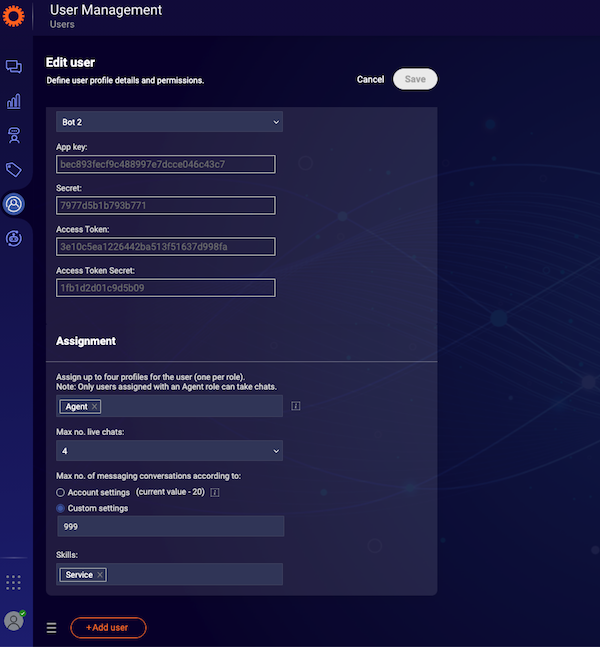600x647 pixels.
Task: Click the "Skills:" label
Action: (67, 555)
